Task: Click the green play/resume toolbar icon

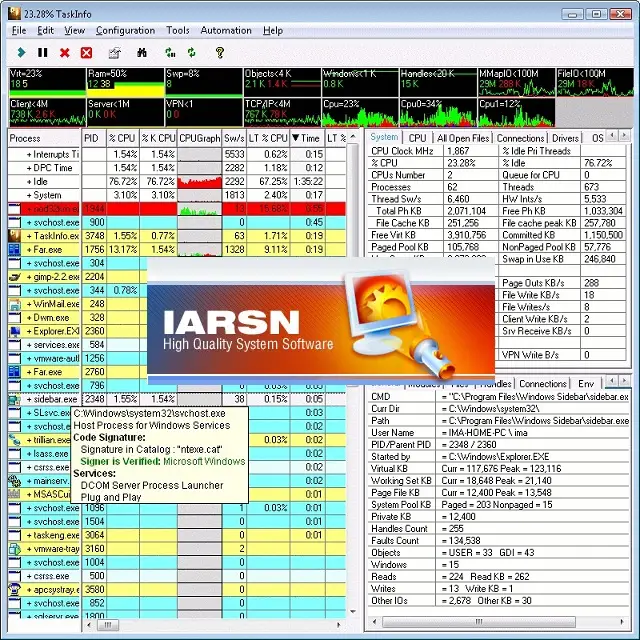Action: (x=21, y=52)
